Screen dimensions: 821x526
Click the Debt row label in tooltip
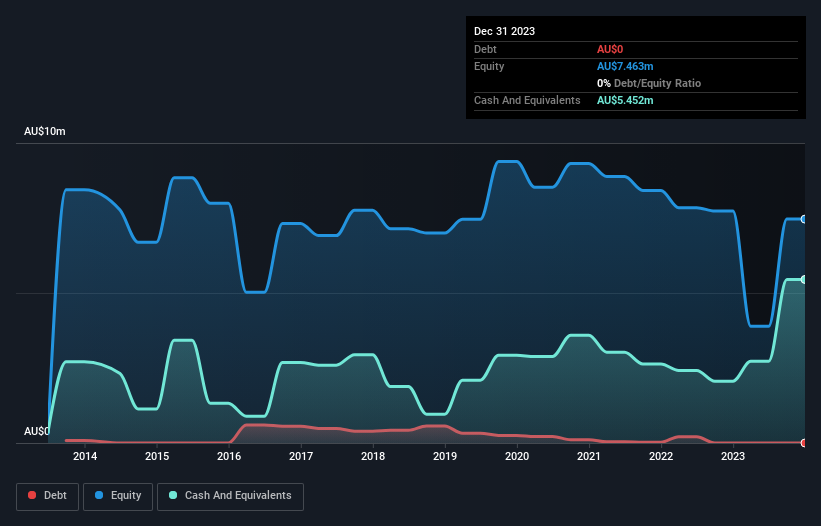coord(485,49)
